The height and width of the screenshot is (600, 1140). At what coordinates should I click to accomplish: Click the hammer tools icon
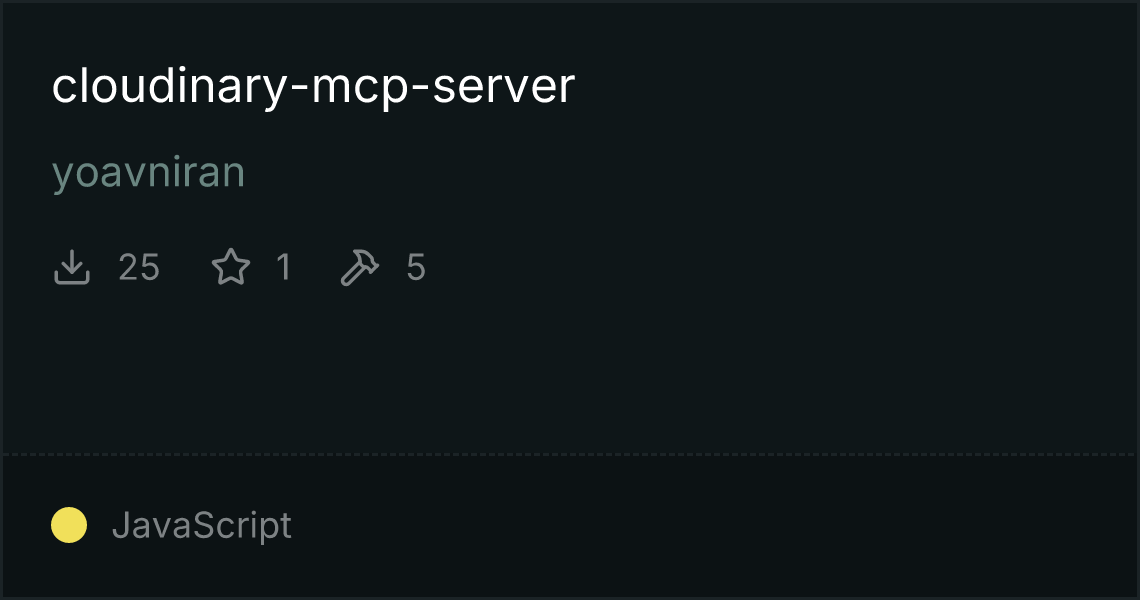(x=360, y=267)
